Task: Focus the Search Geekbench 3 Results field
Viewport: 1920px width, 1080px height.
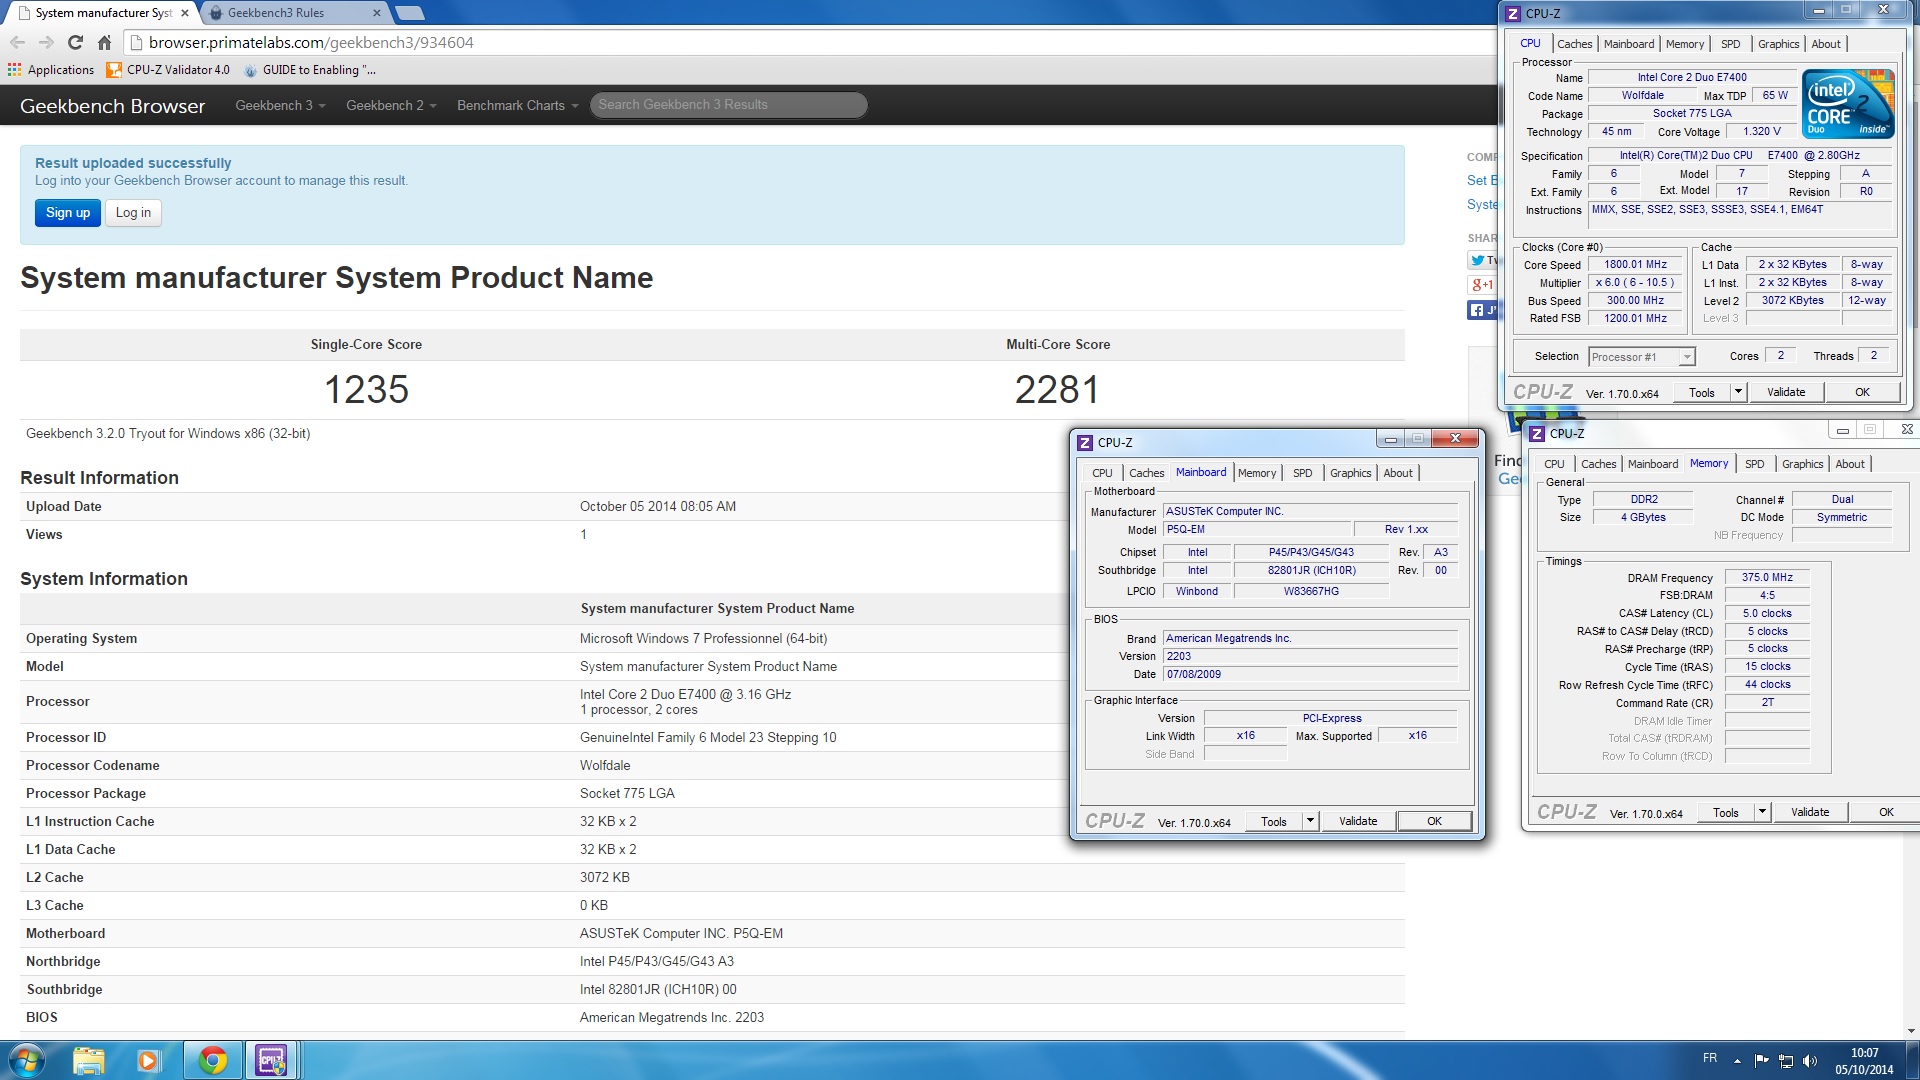Action: [x=728, y=105]
